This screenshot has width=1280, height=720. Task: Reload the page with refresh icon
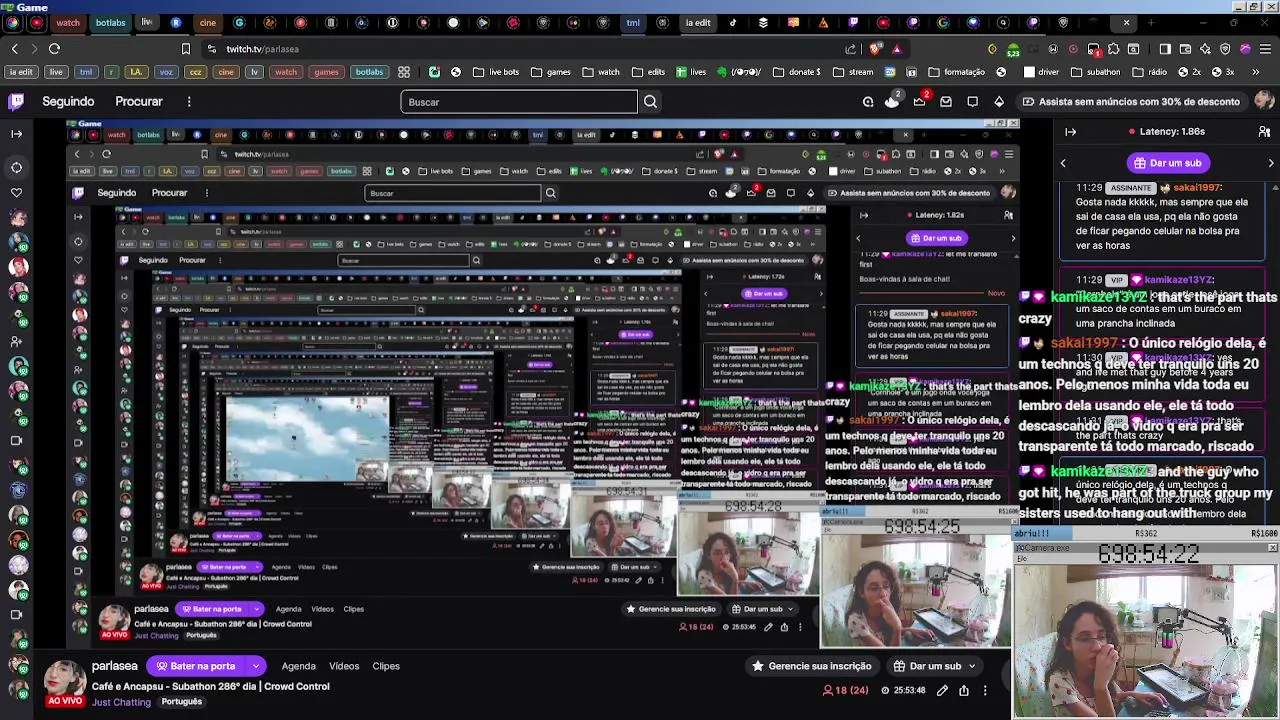click(54, 48)
